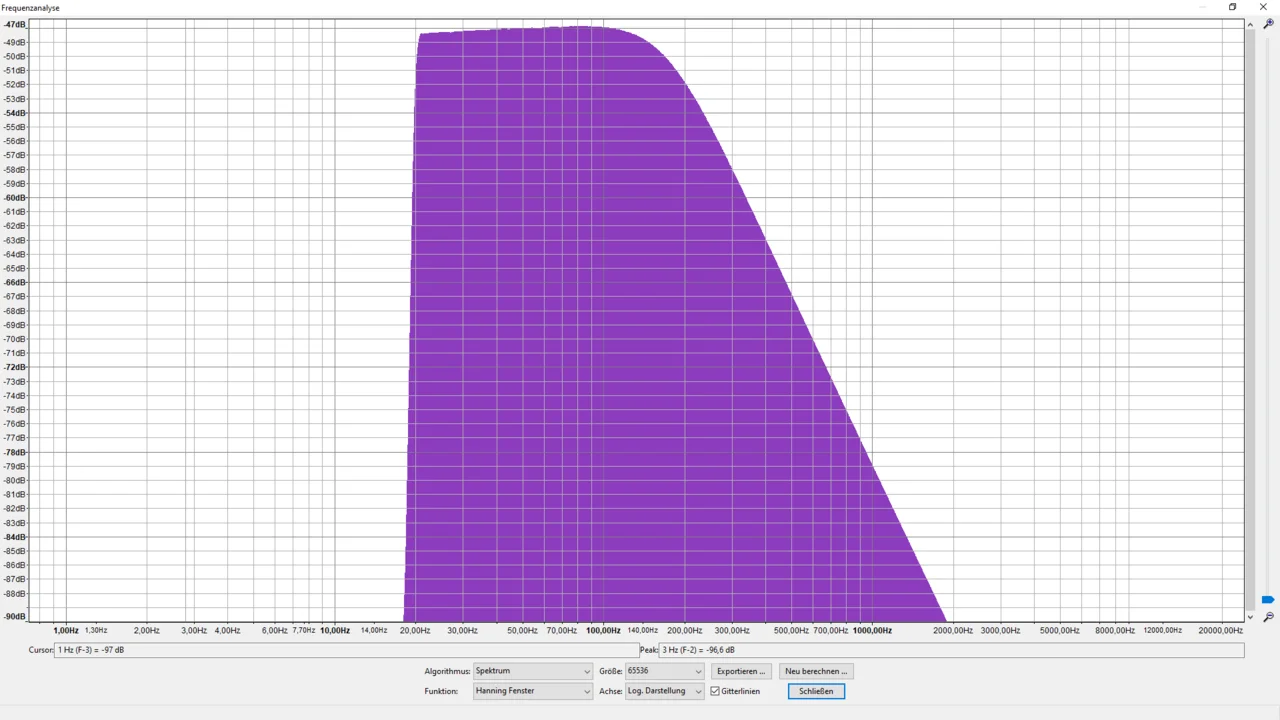Viewport: 1280px width, 720px height.
Task: Open the Größe dropdown set to 65536
Action: 664,671
